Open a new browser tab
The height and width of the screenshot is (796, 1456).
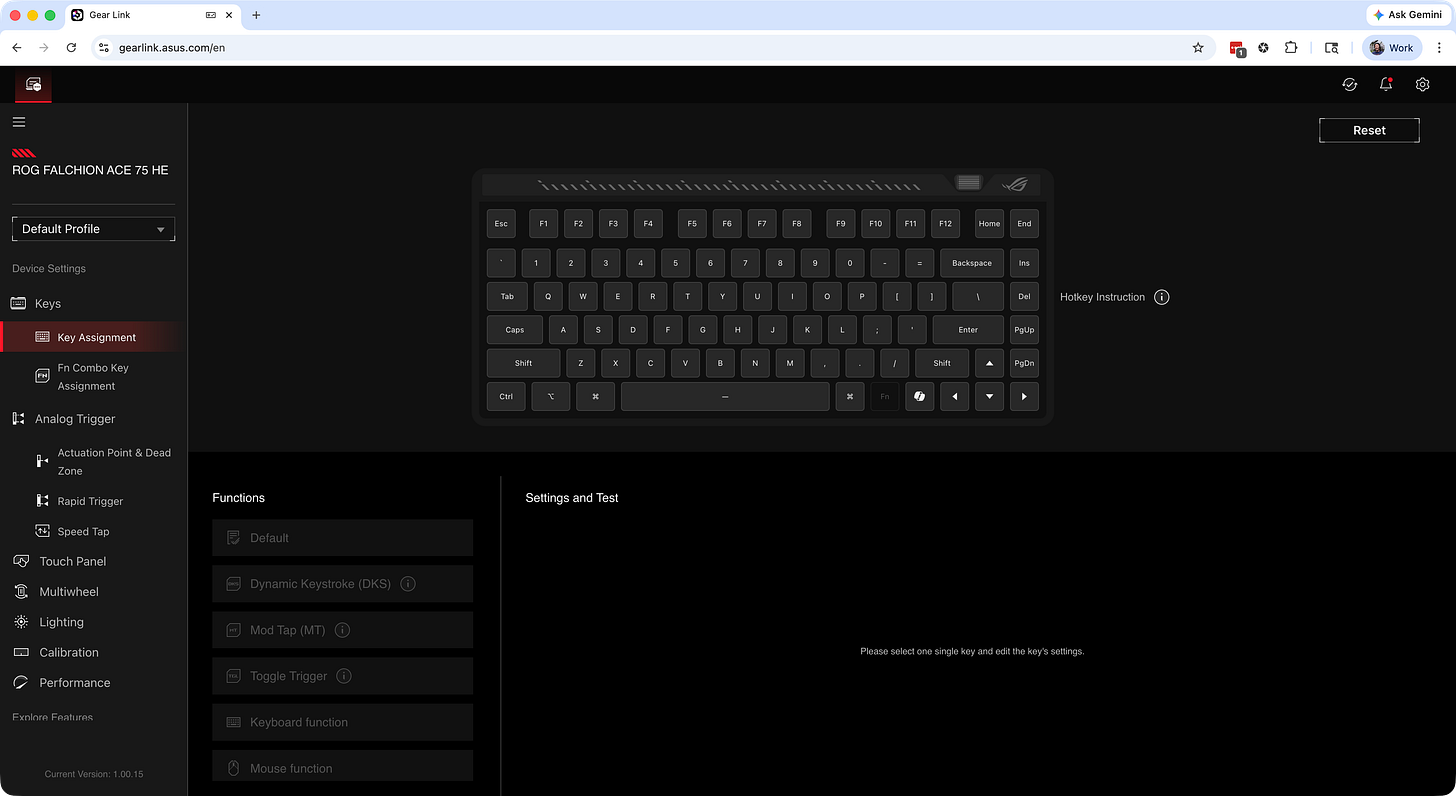click(x=256, y=15)
